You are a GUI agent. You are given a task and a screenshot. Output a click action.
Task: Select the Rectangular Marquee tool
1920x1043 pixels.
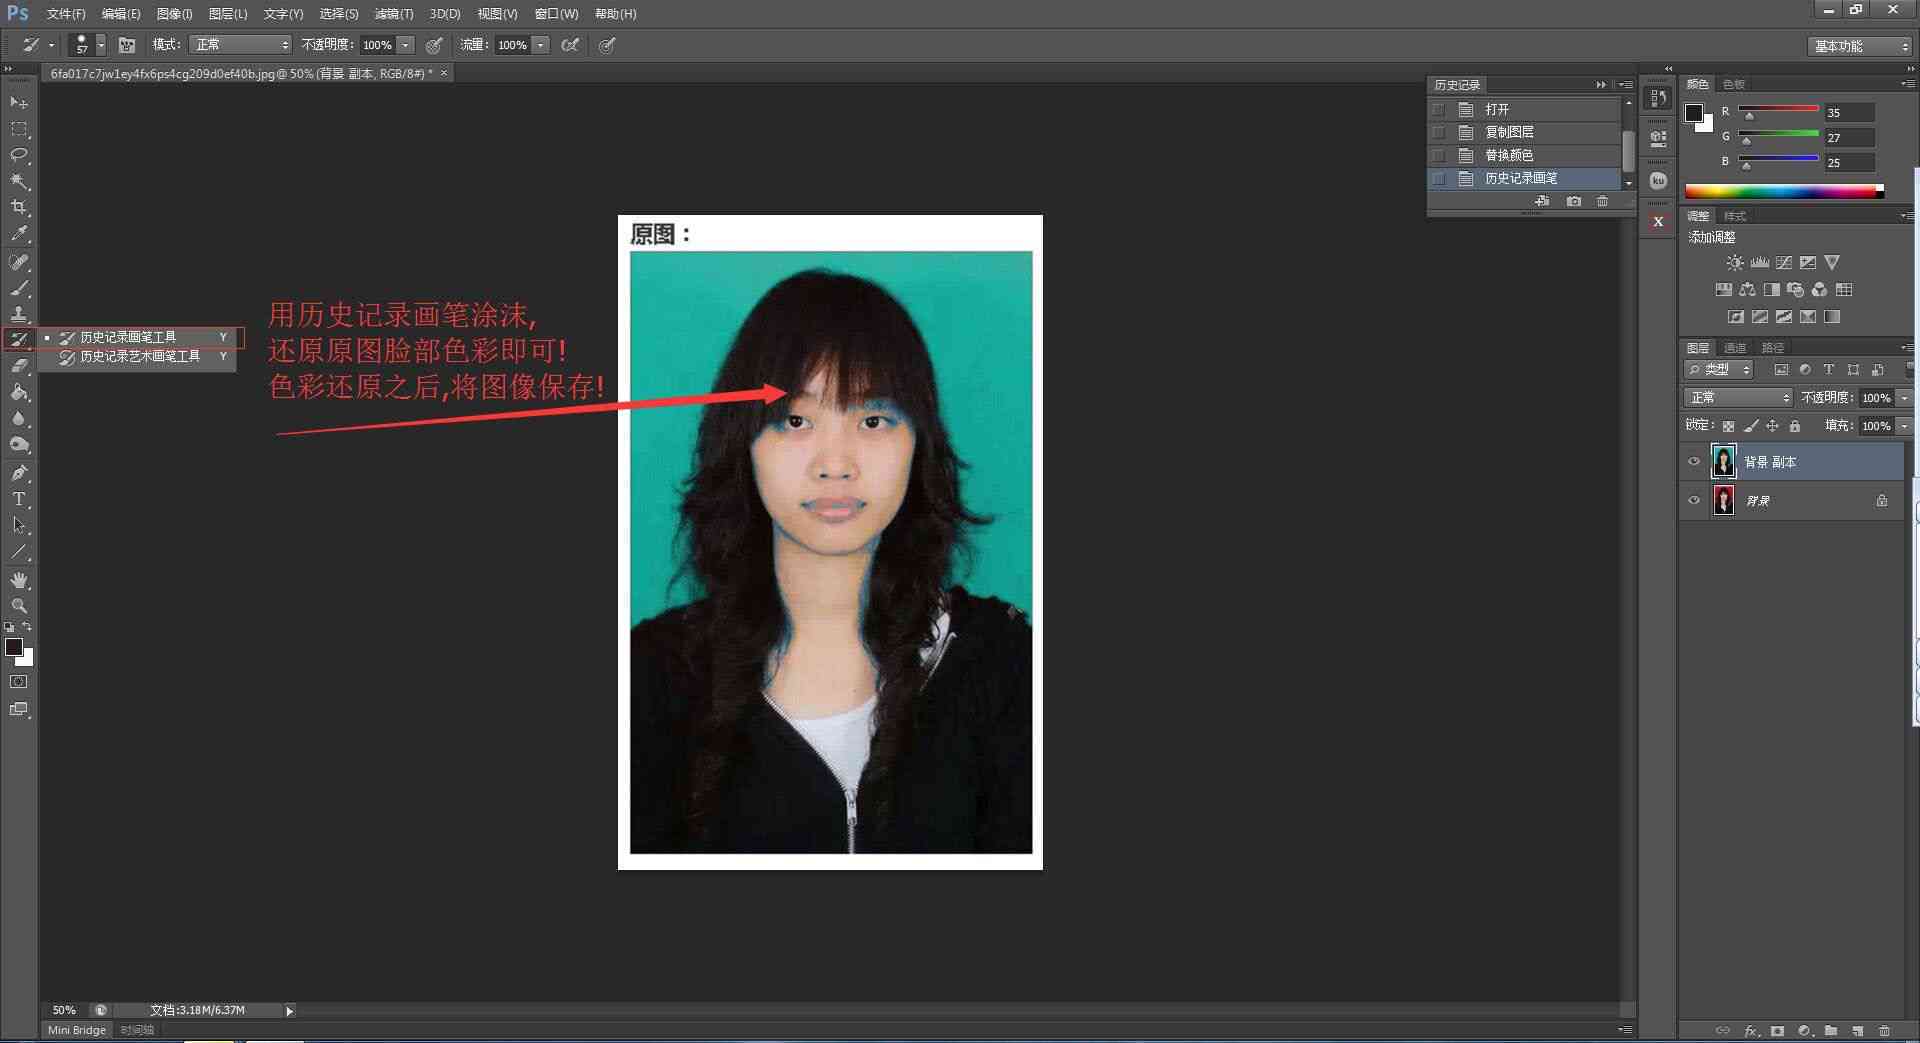pos(19,129)
